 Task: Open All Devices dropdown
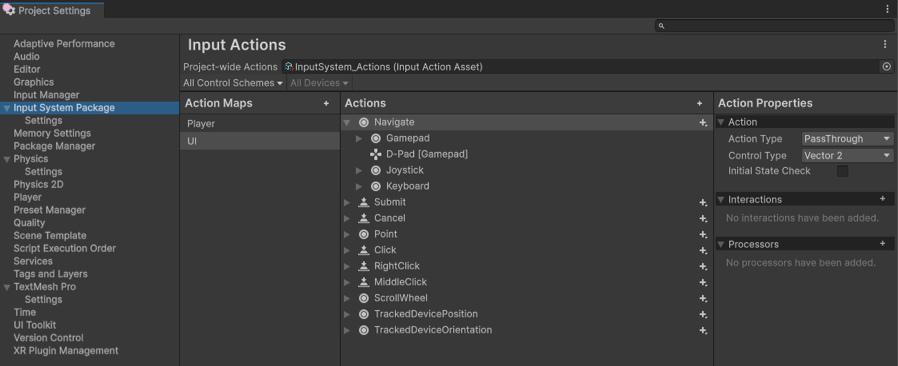319,83
